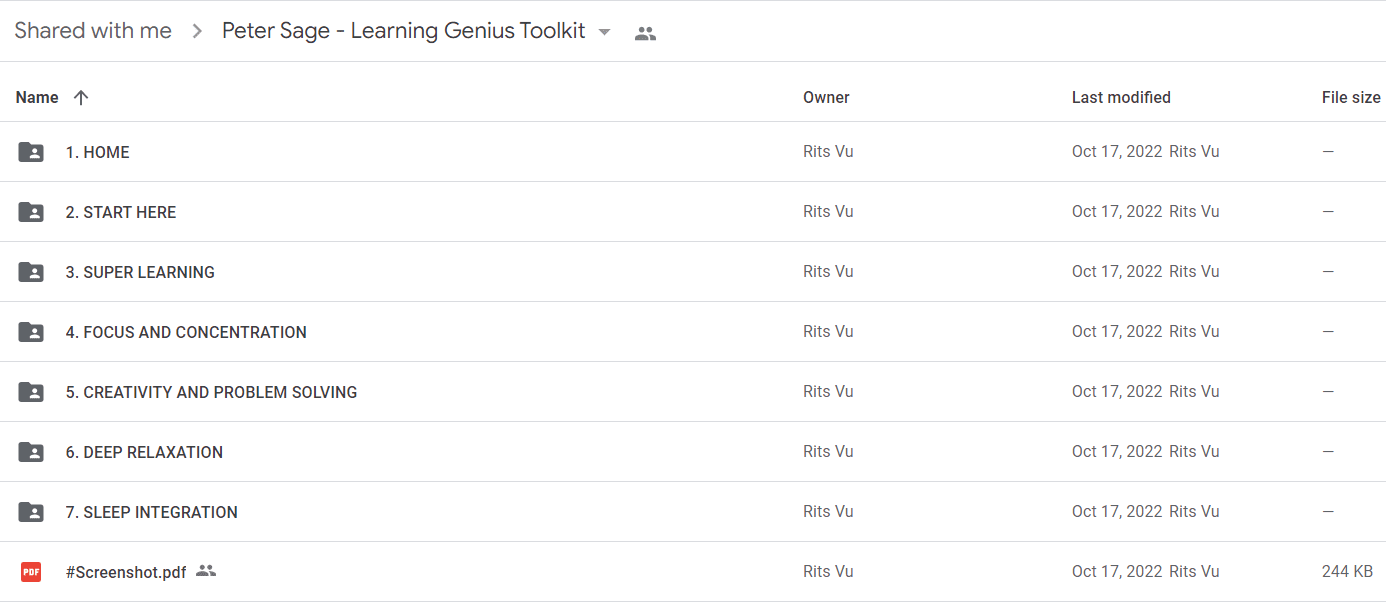Click the shared people icon next to the folder title
Viewport: 1386px width, 602px height.
[x=646, y=33]
